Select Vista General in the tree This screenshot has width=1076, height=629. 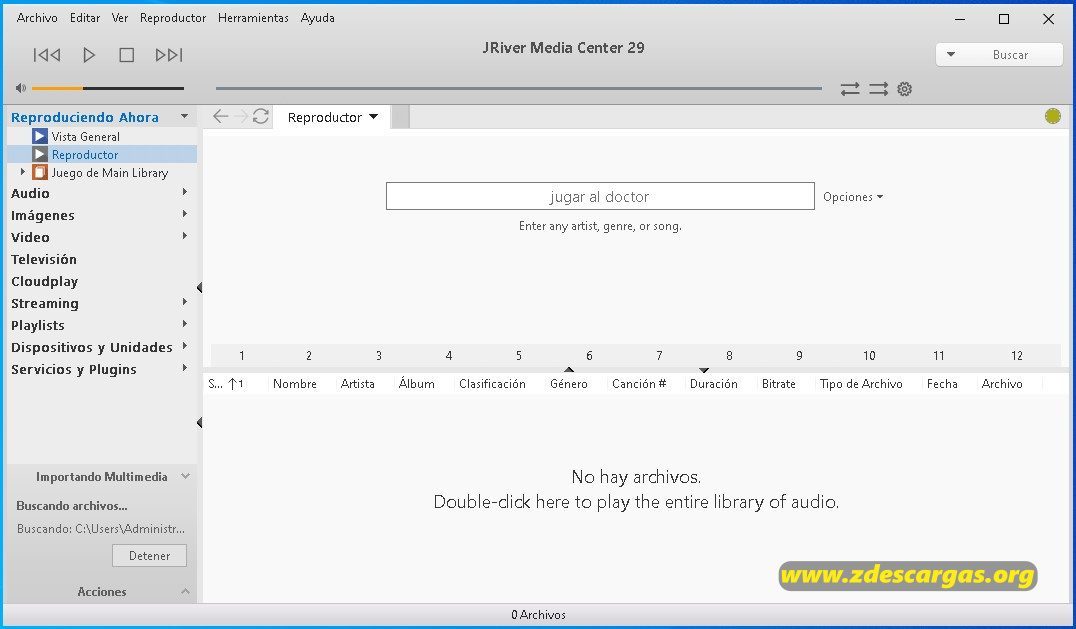point(86,137)
